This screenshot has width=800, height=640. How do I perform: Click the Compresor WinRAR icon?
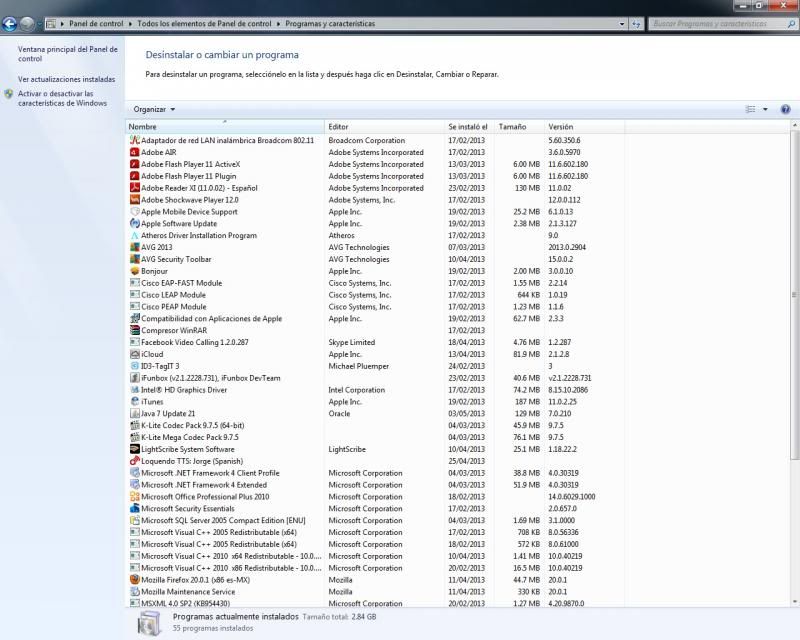click(x=135, y=330)
